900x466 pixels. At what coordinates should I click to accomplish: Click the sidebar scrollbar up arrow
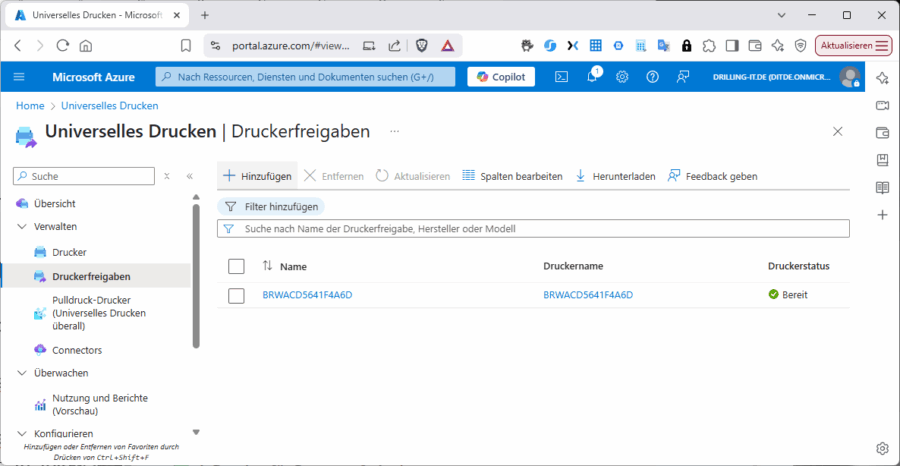point(196,197)
